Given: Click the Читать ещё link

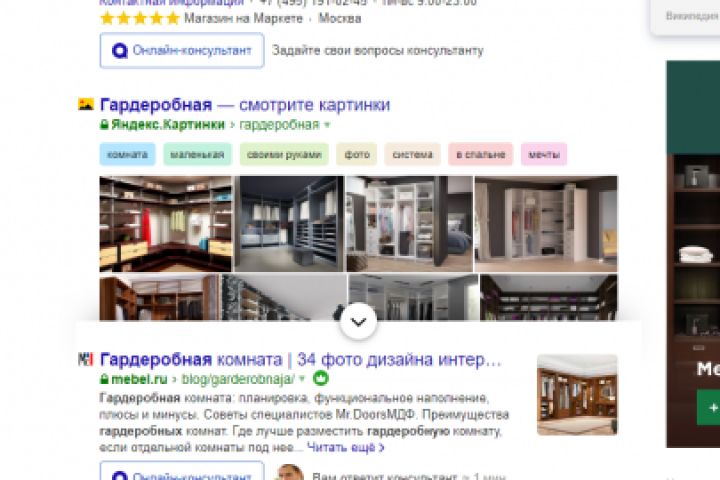Looking at the screenshot, I should tap(345, 447).
